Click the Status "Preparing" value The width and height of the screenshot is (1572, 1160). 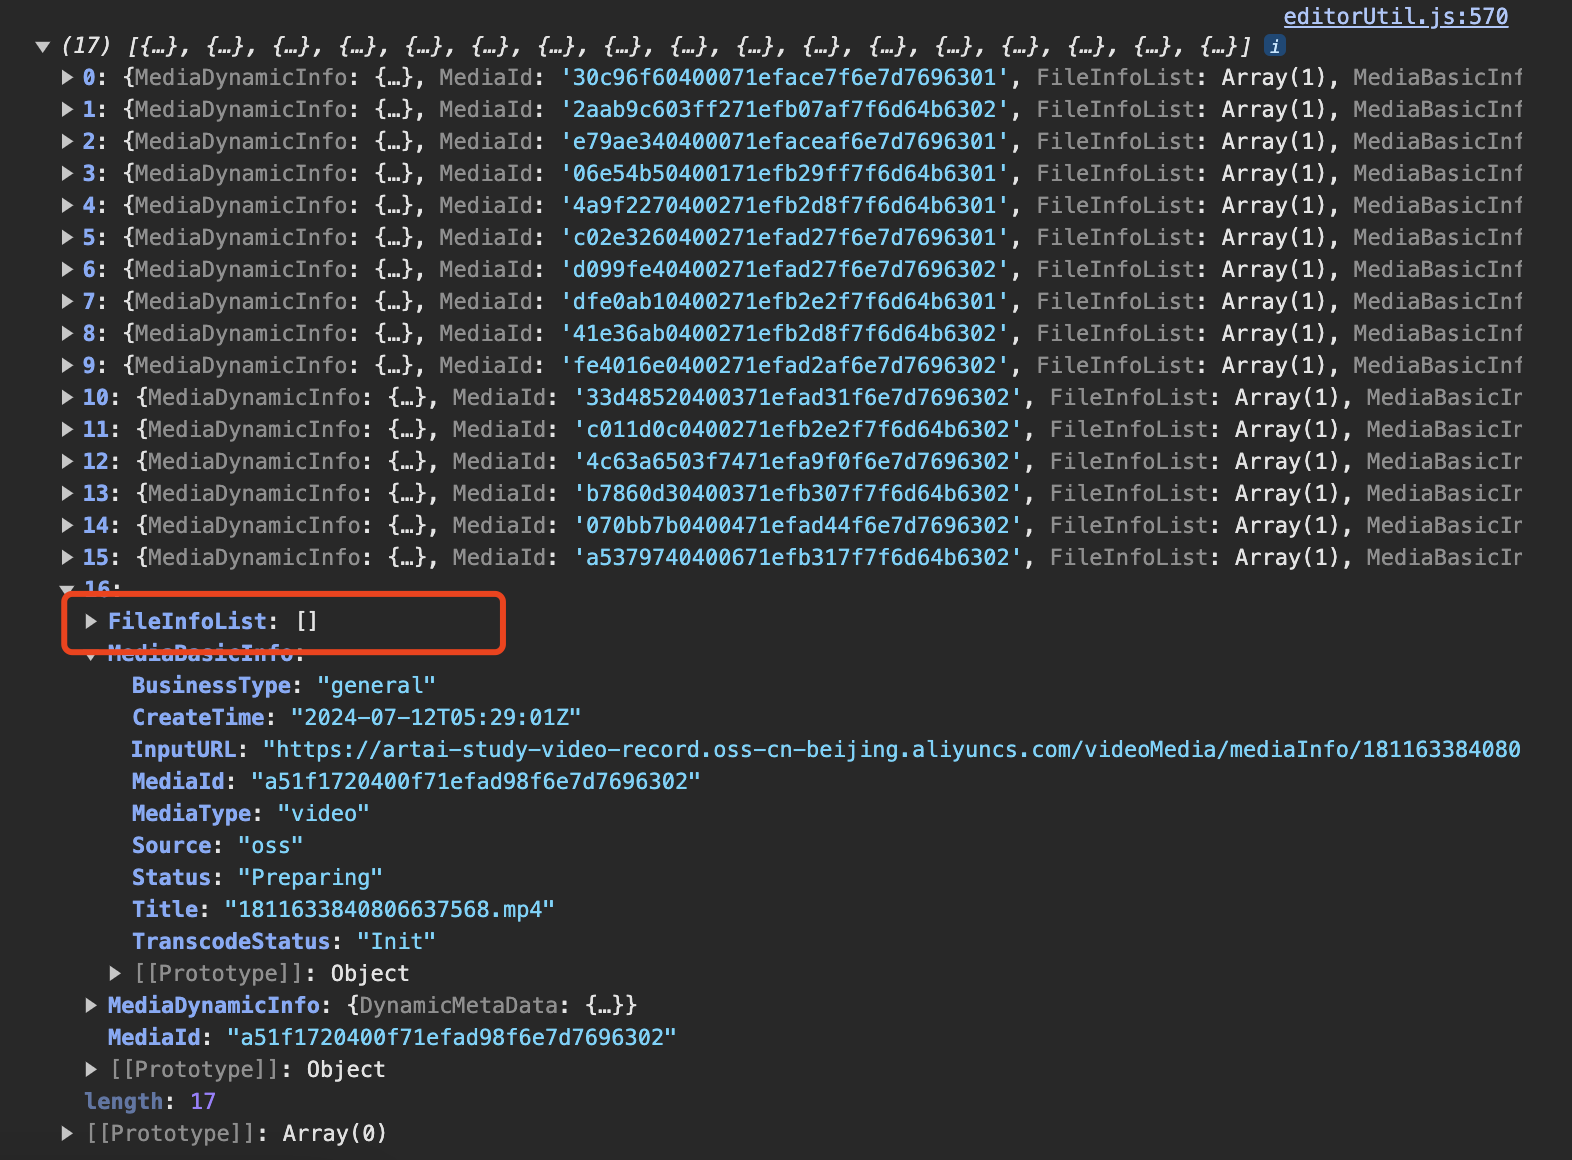310,877
